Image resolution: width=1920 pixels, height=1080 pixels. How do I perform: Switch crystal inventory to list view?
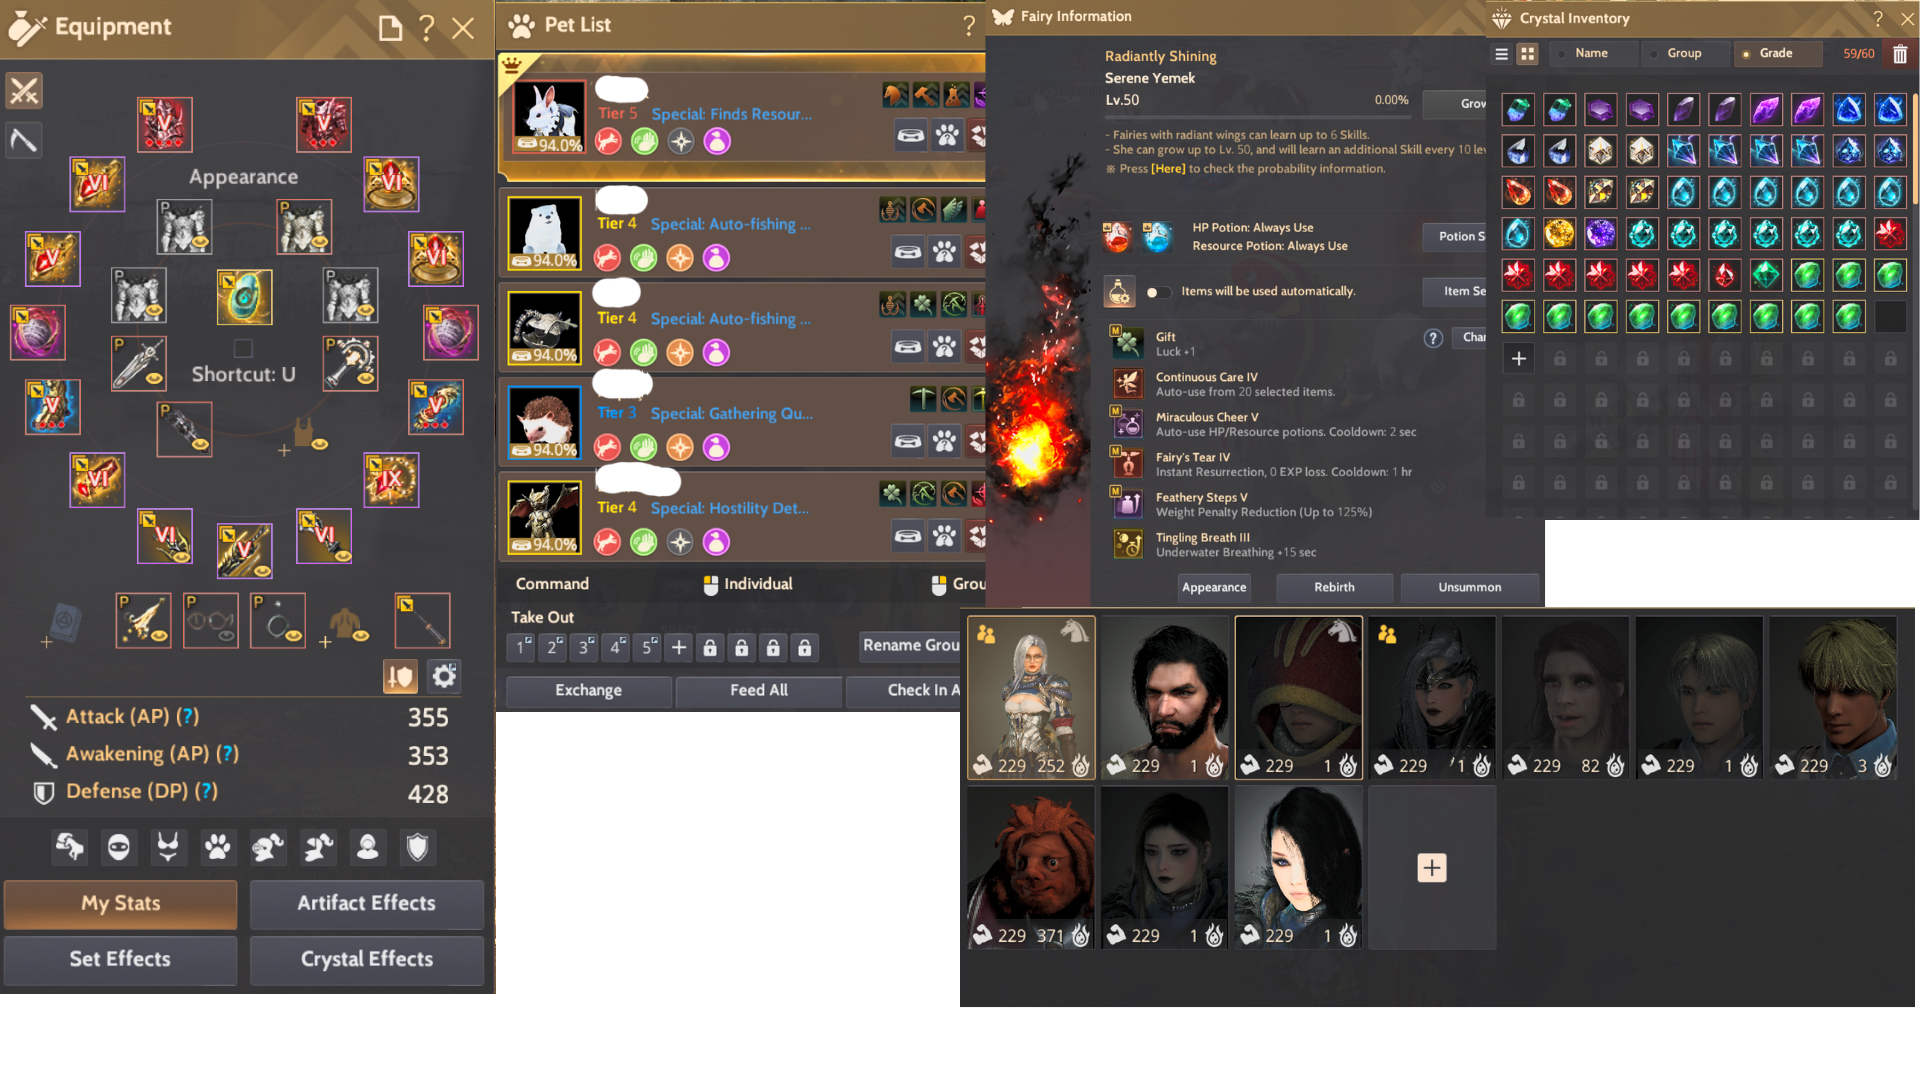point(1501,54)
